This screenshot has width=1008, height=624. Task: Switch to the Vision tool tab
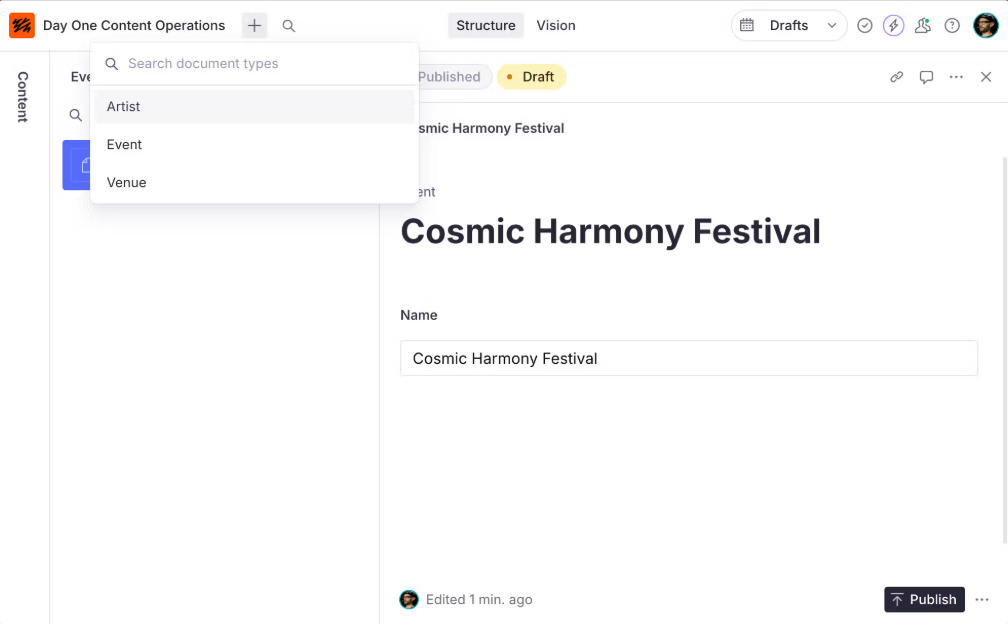pos(556,26)
